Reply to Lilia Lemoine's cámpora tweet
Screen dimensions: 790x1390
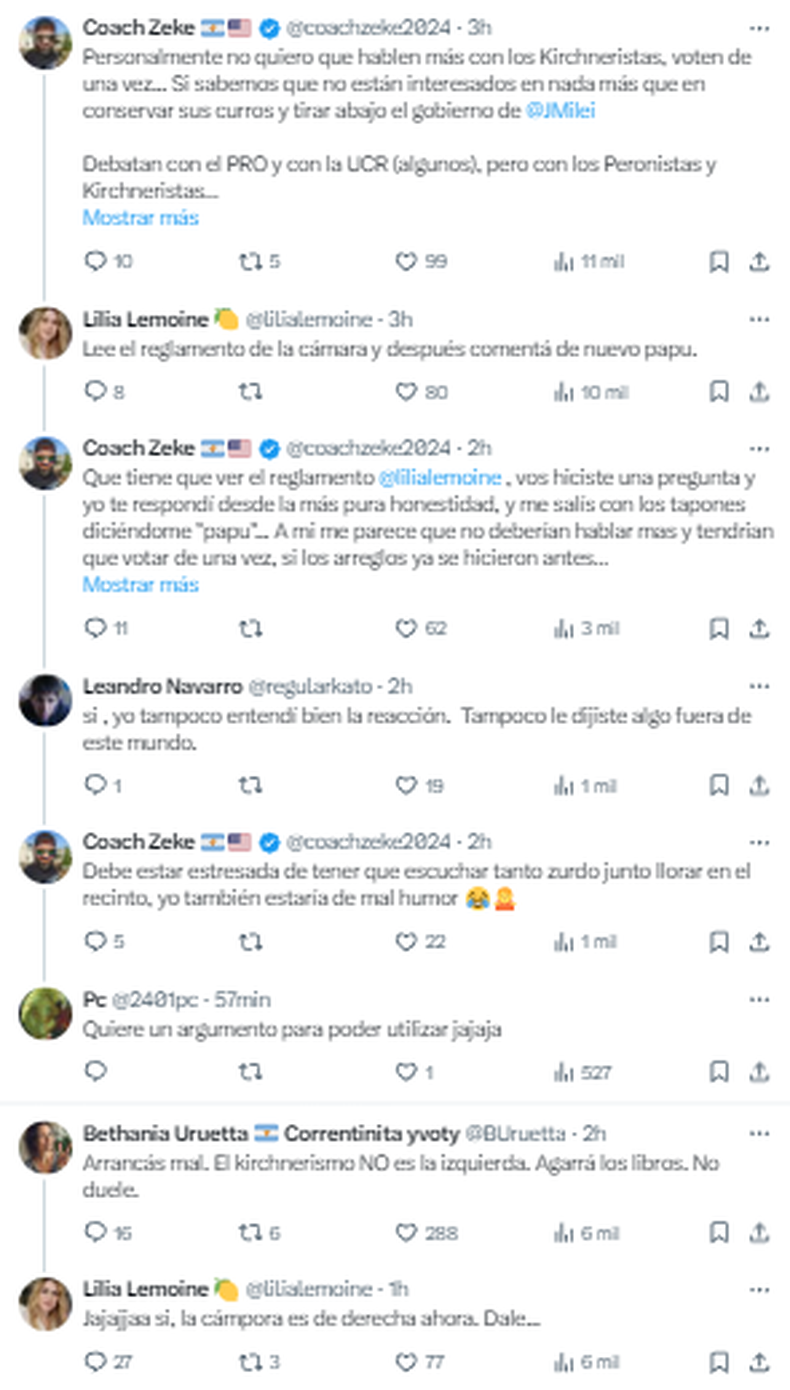96,1362
